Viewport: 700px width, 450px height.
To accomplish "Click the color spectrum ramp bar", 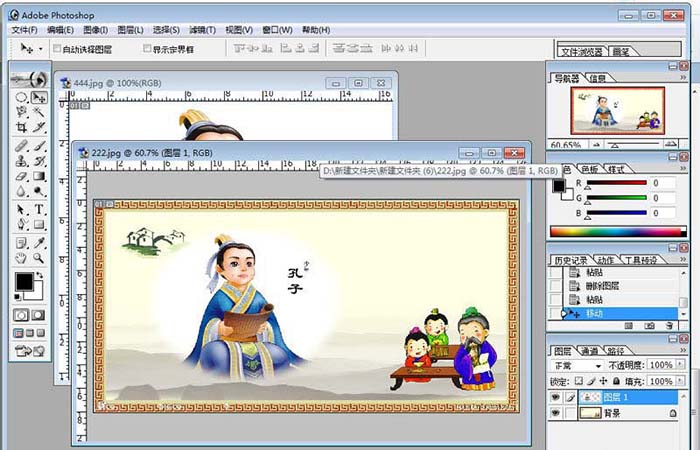I will [x=618, y=231].
